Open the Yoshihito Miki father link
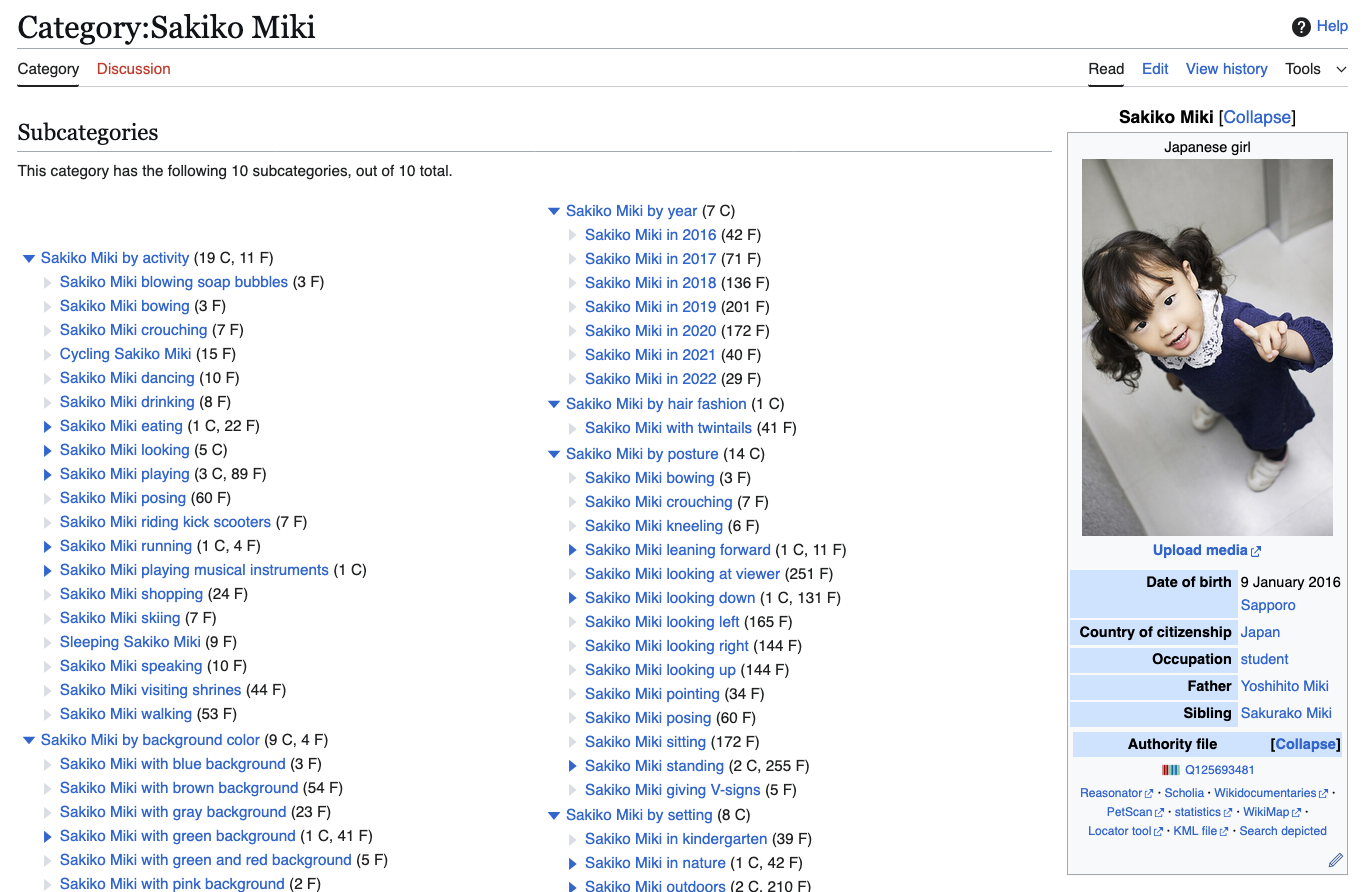This screenshot has height=892, width=1370. click(x=1285, y=686)
